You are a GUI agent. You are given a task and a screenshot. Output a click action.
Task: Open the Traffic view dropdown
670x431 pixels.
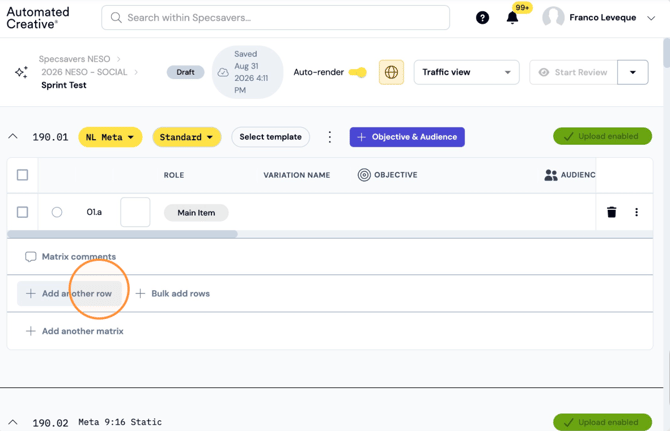click(467, 72)
